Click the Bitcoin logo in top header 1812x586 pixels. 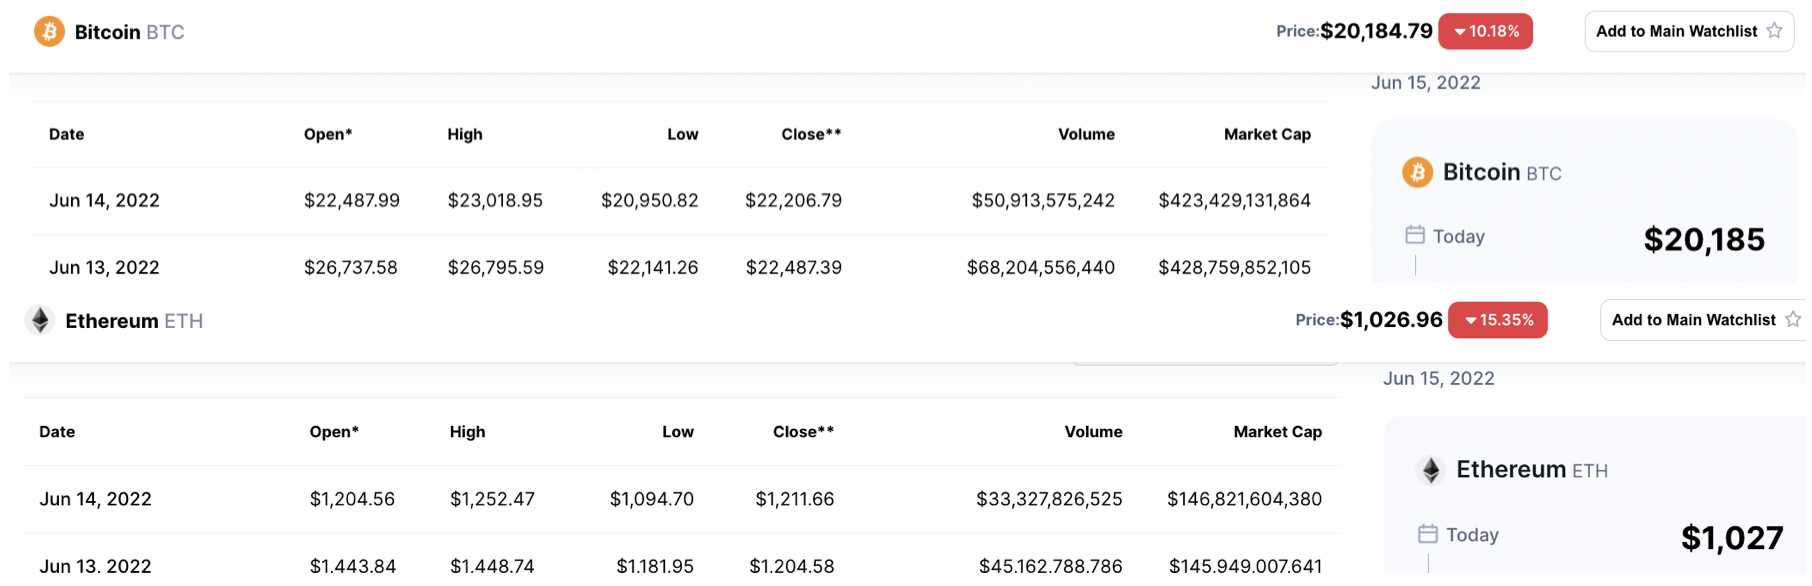tap(49, 32)
